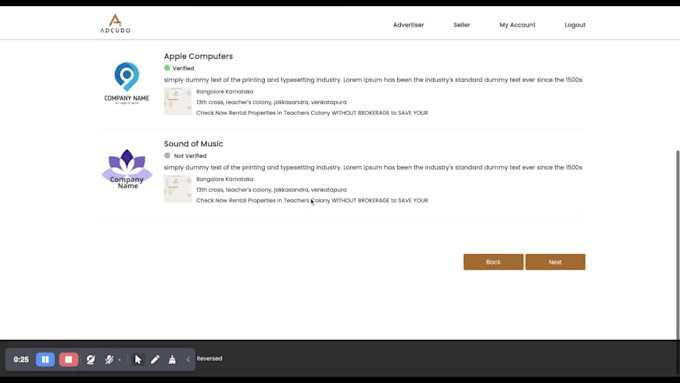Click Bangalore Karnataka under Sound of Music
Image resolution: width=680 pixels, height=383 pixels.
(225, 179)
